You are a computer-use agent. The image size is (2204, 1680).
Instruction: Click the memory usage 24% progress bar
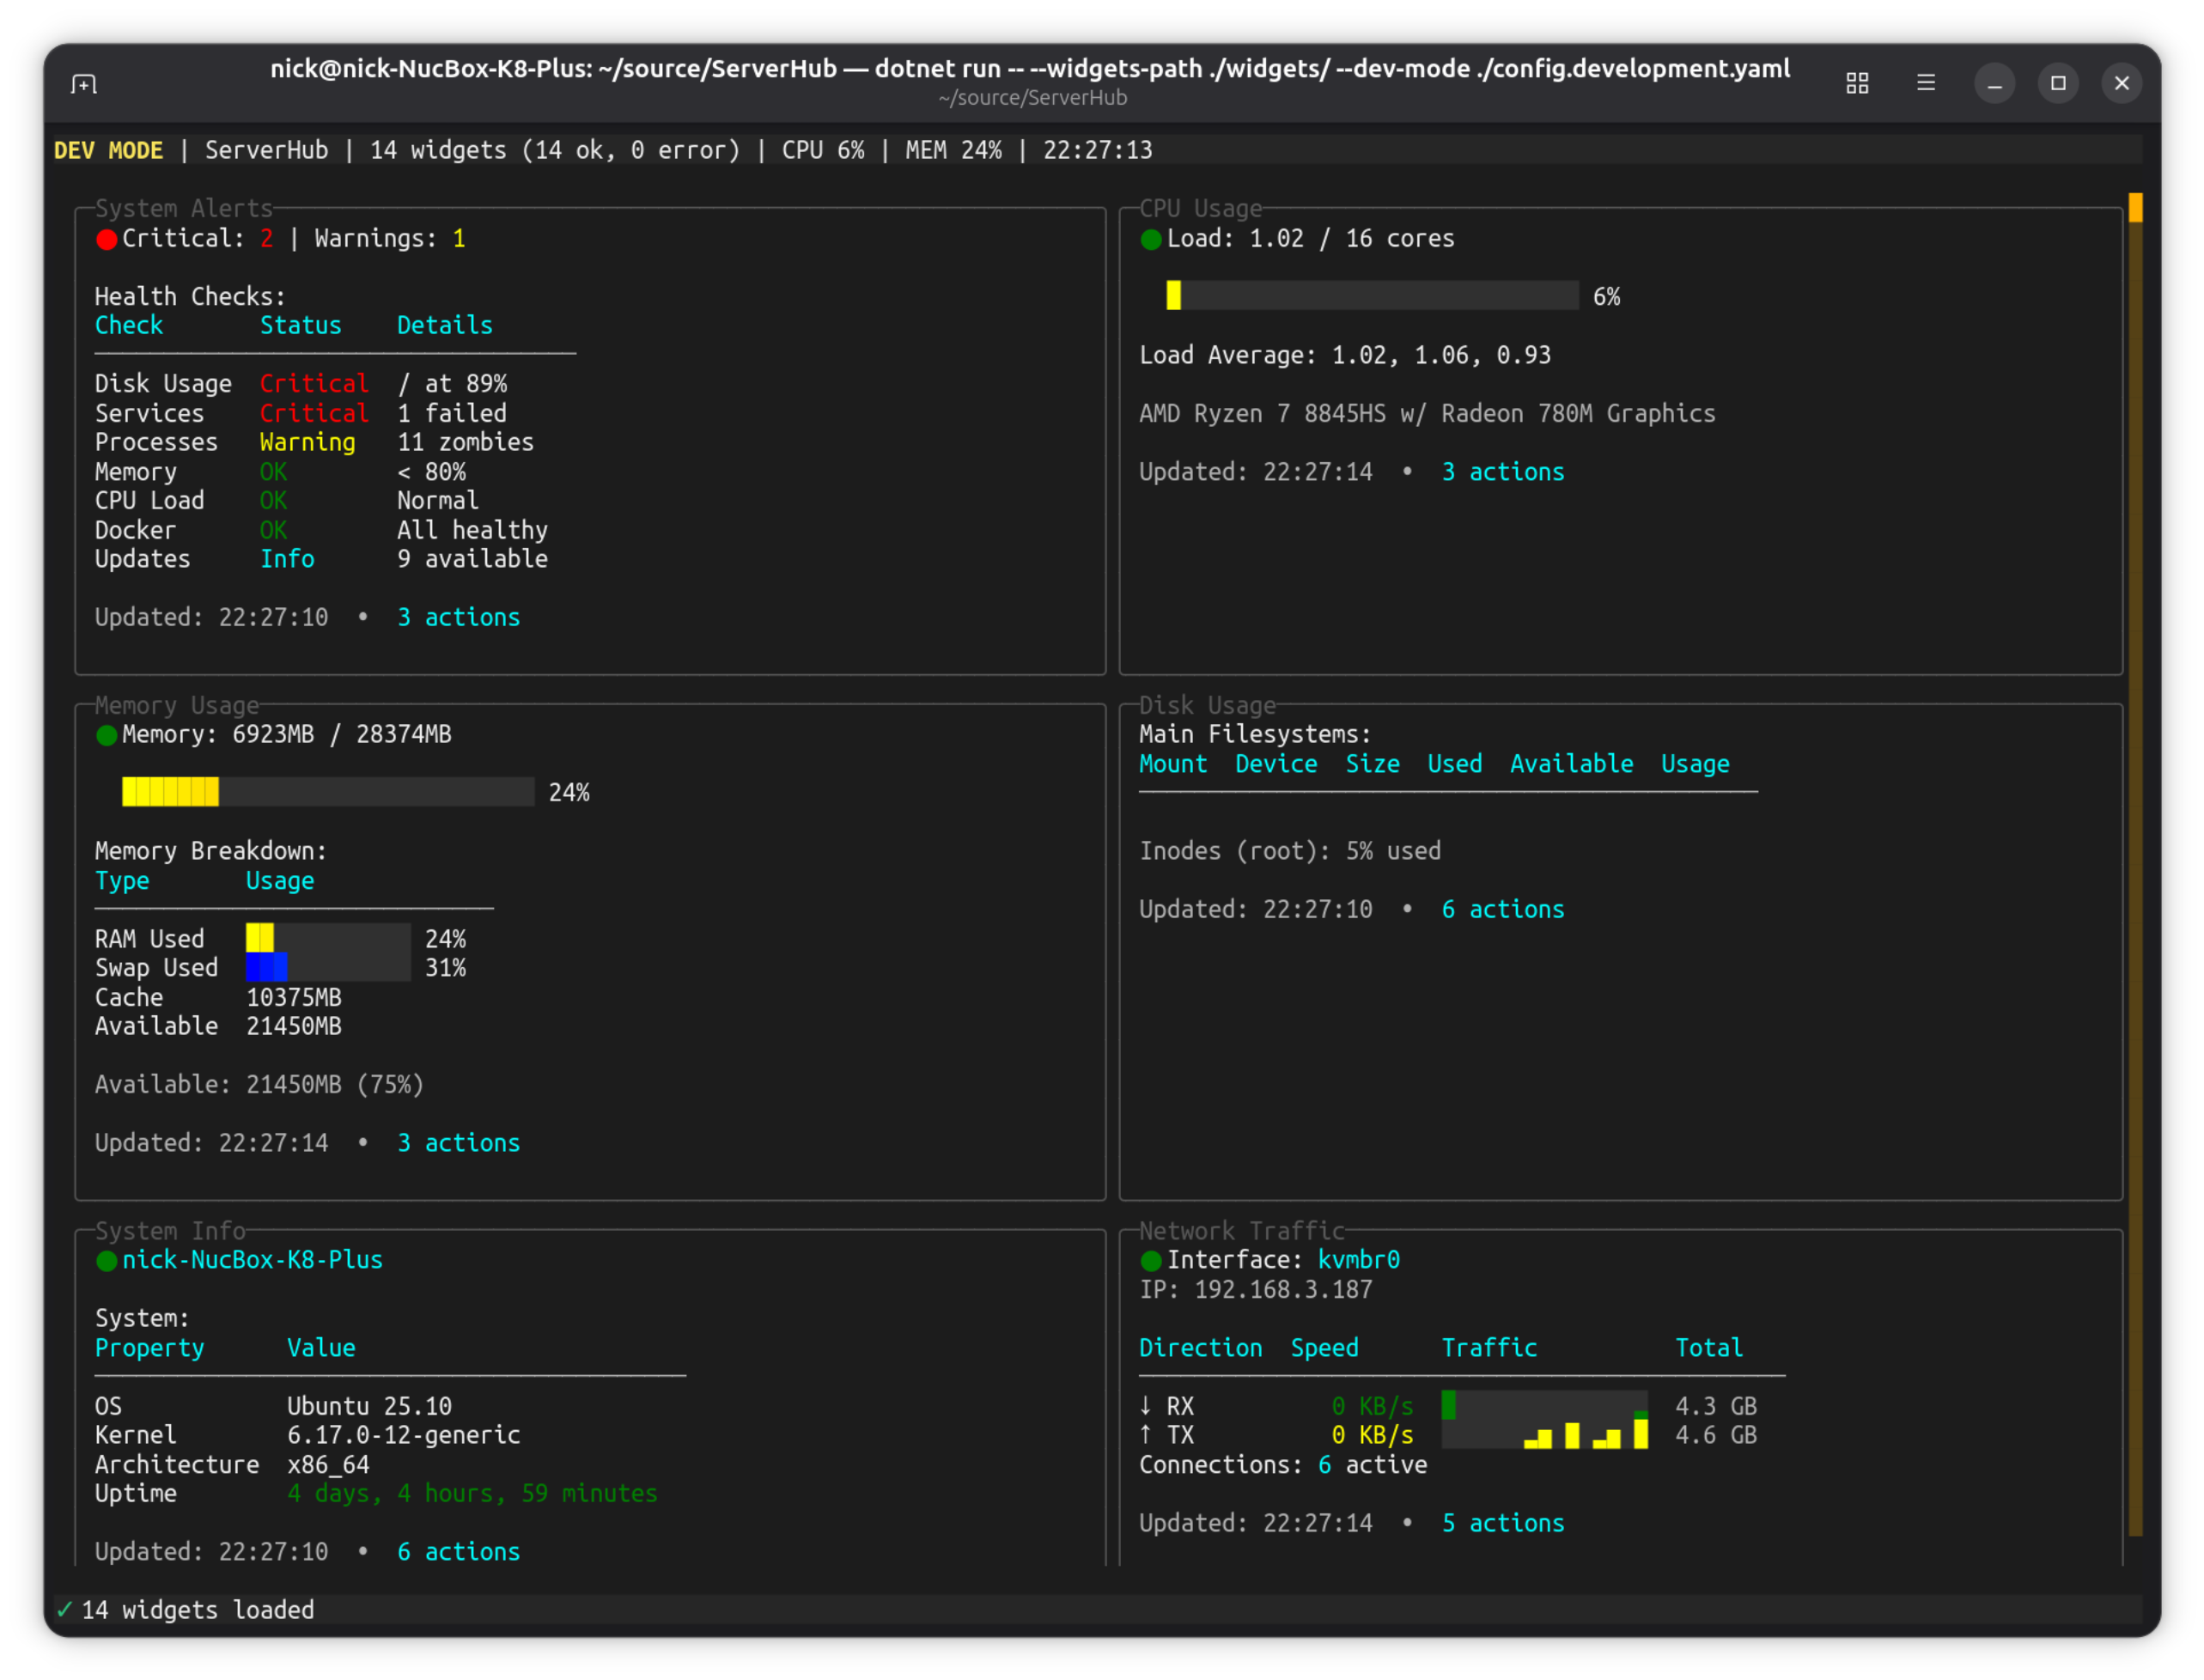[330, 792]
